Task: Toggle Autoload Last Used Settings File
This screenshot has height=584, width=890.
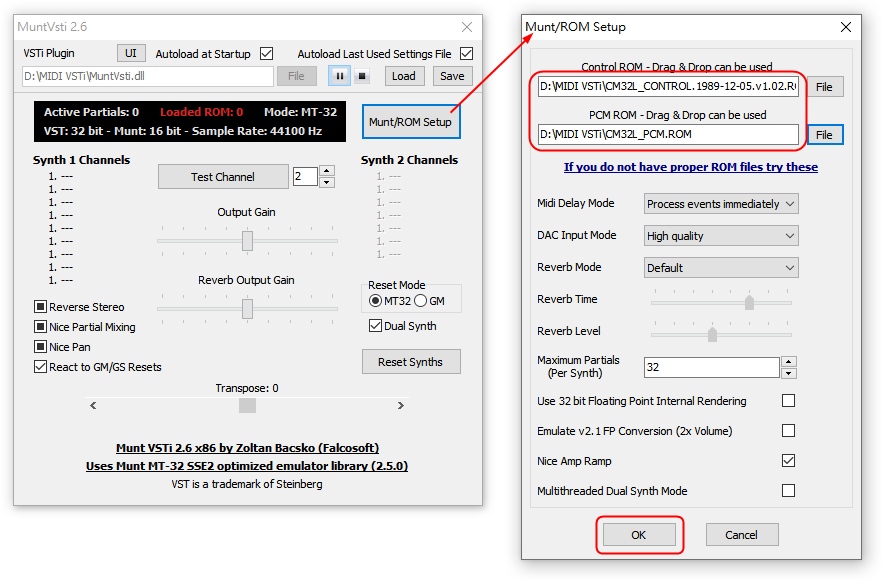Action: tap(467, 53)
